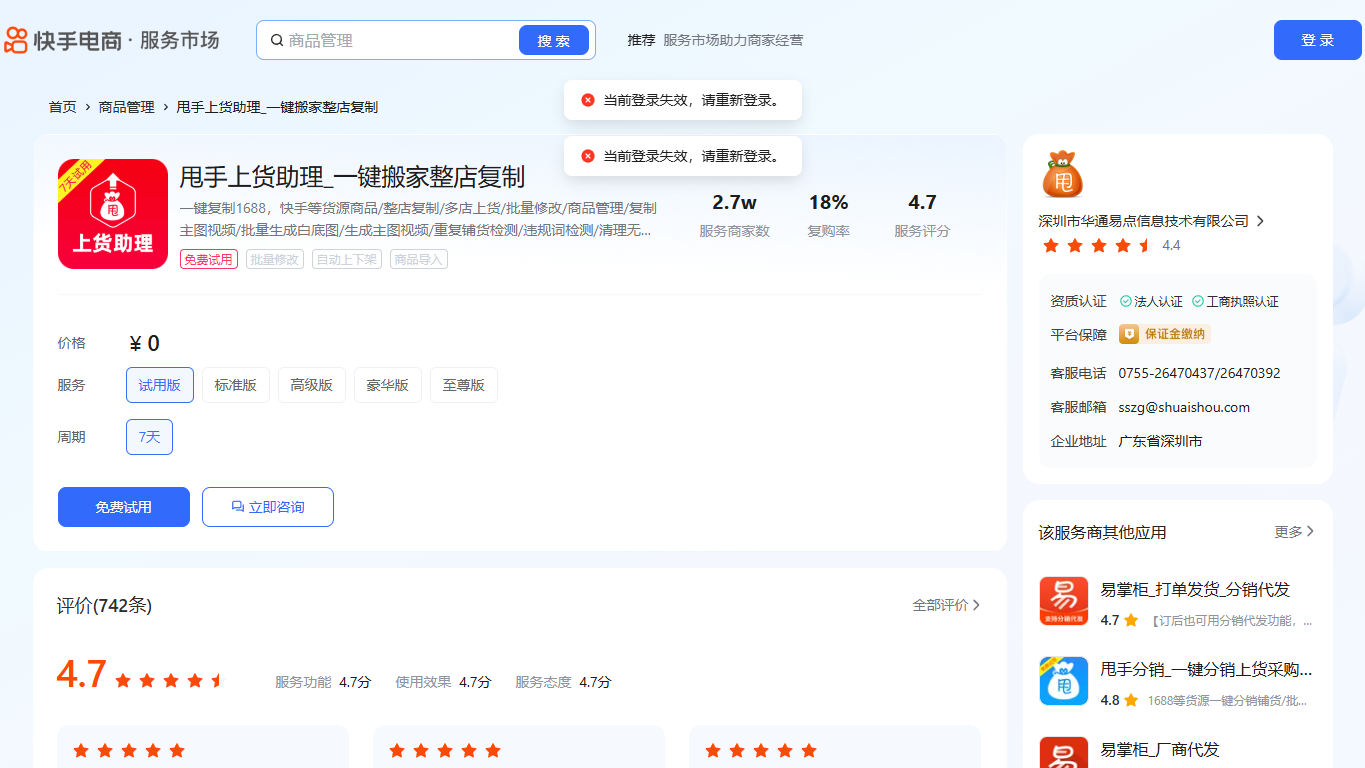Image resolution: width=1365 pixels, height=768 pixels.
Task: Click the vendor money-bag avatar icon
Action: [1062, 175]
